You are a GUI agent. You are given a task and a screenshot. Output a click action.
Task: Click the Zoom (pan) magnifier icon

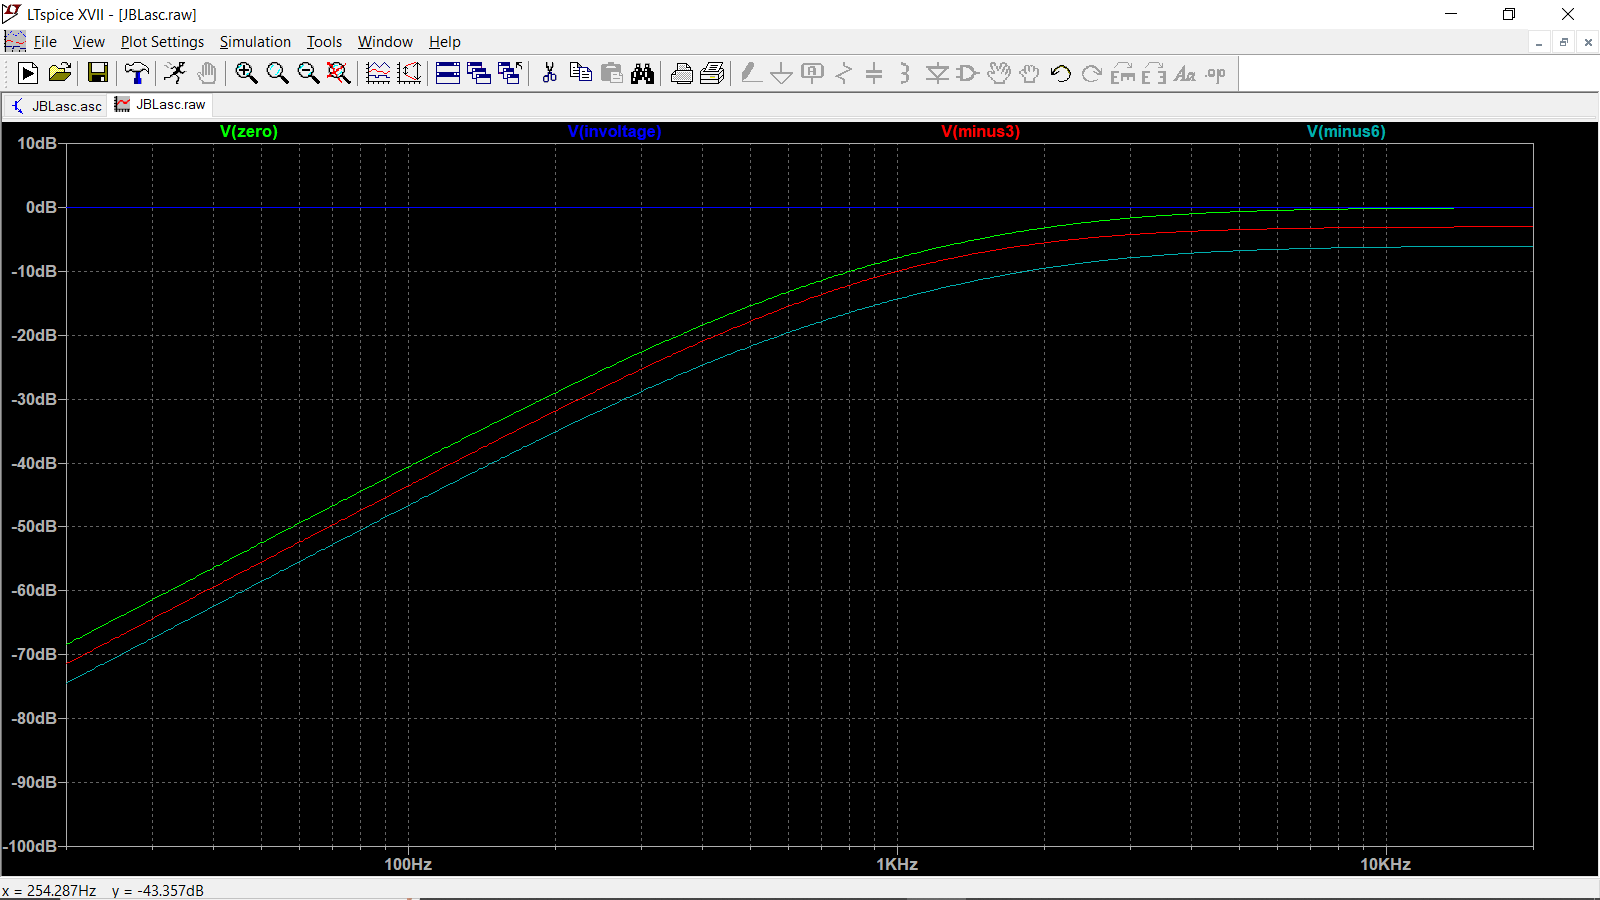(x=277, y=73)
